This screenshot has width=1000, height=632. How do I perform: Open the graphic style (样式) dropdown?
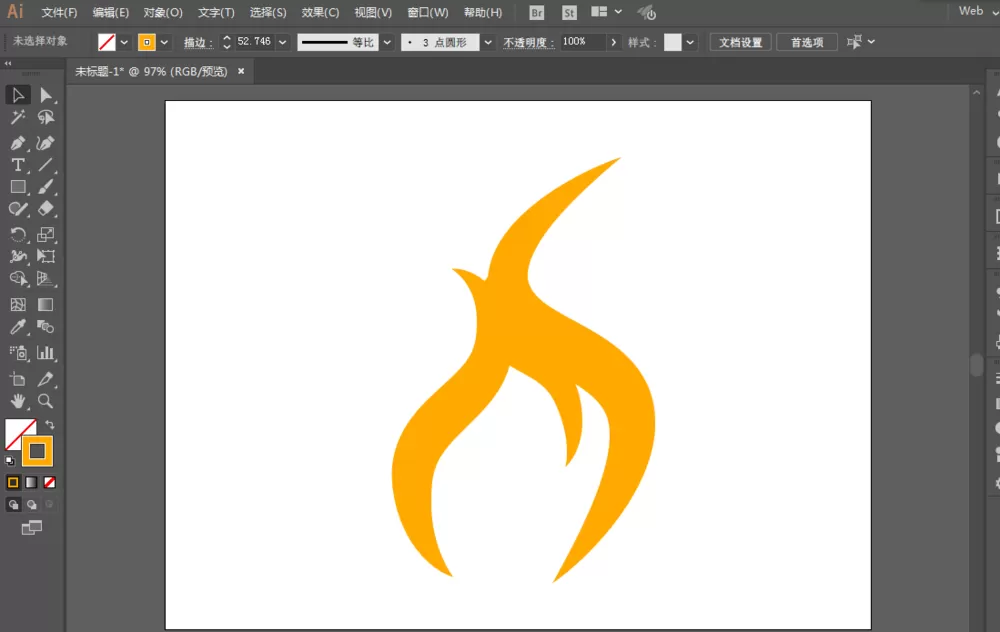tap(690, 42)
